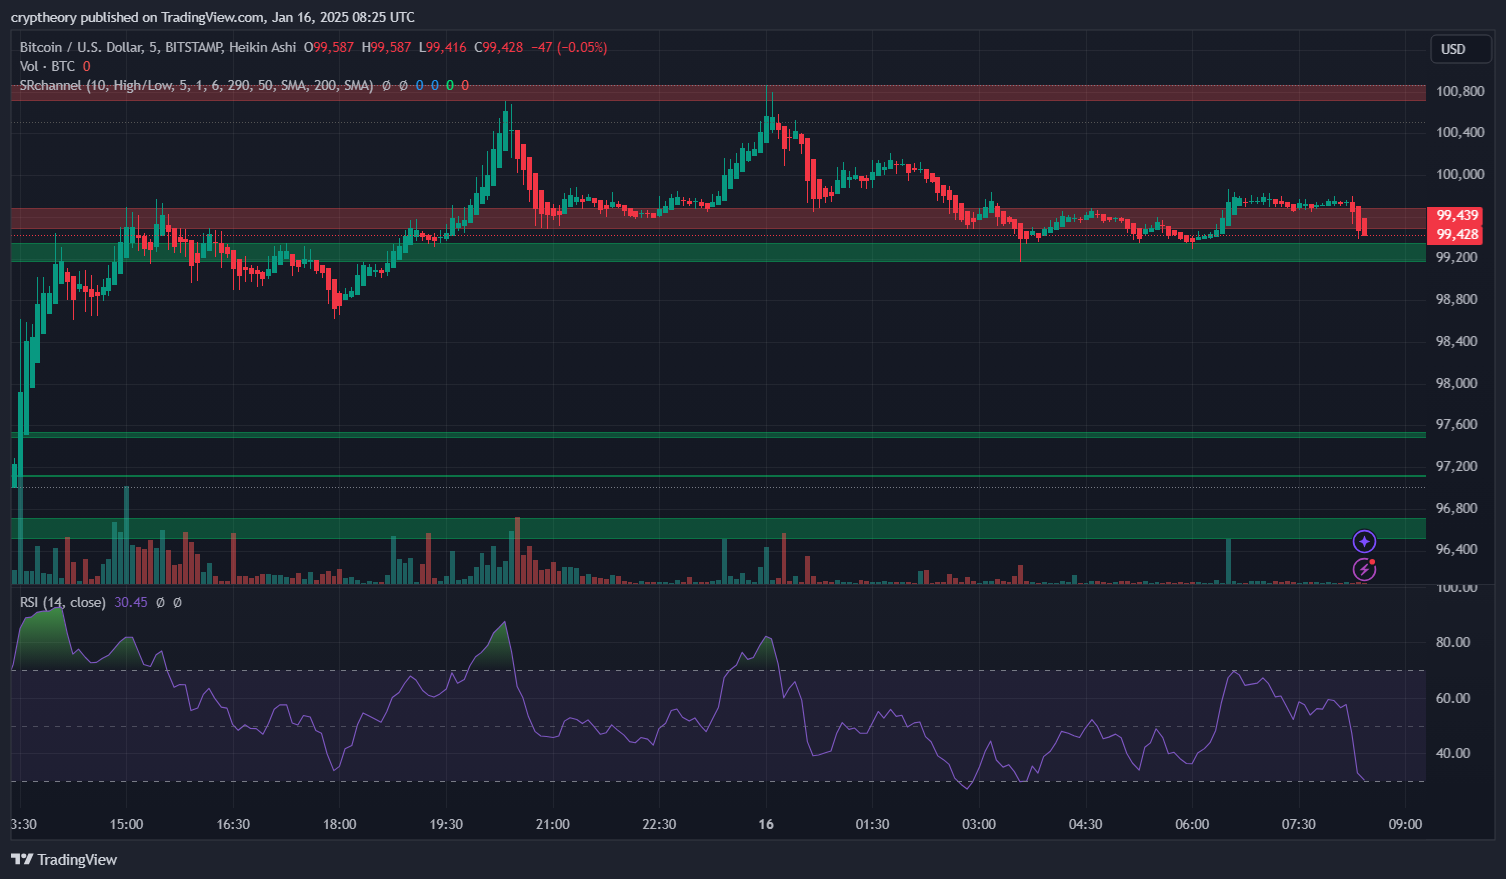Click the 100,000 price axis label
This screenshot has width=1506, height=879.
click(1460, 174)
